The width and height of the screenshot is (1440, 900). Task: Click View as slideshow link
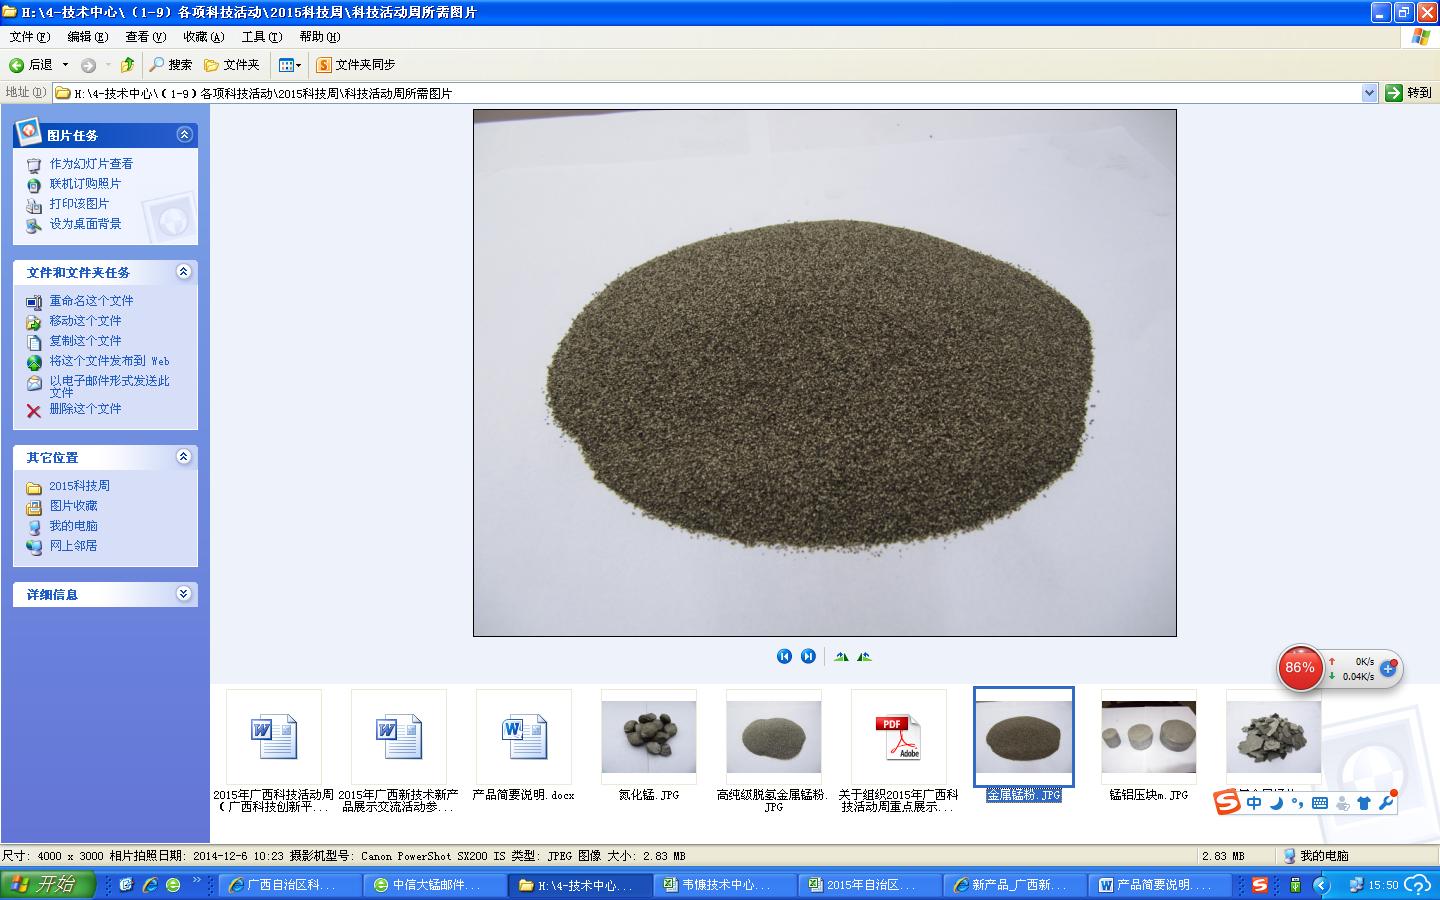tap(91, 164)
